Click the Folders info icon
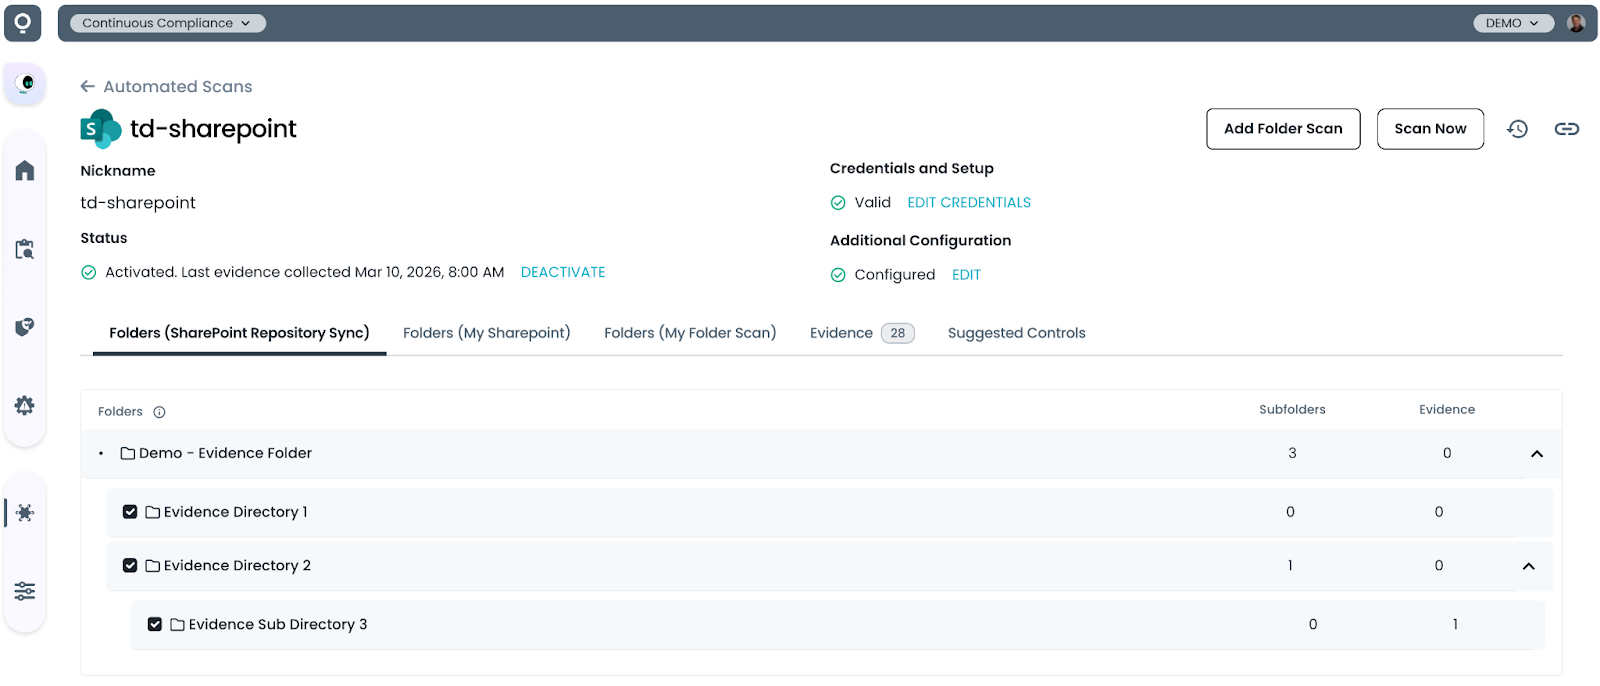This screenshot has height=686, width=1600. 159,412
